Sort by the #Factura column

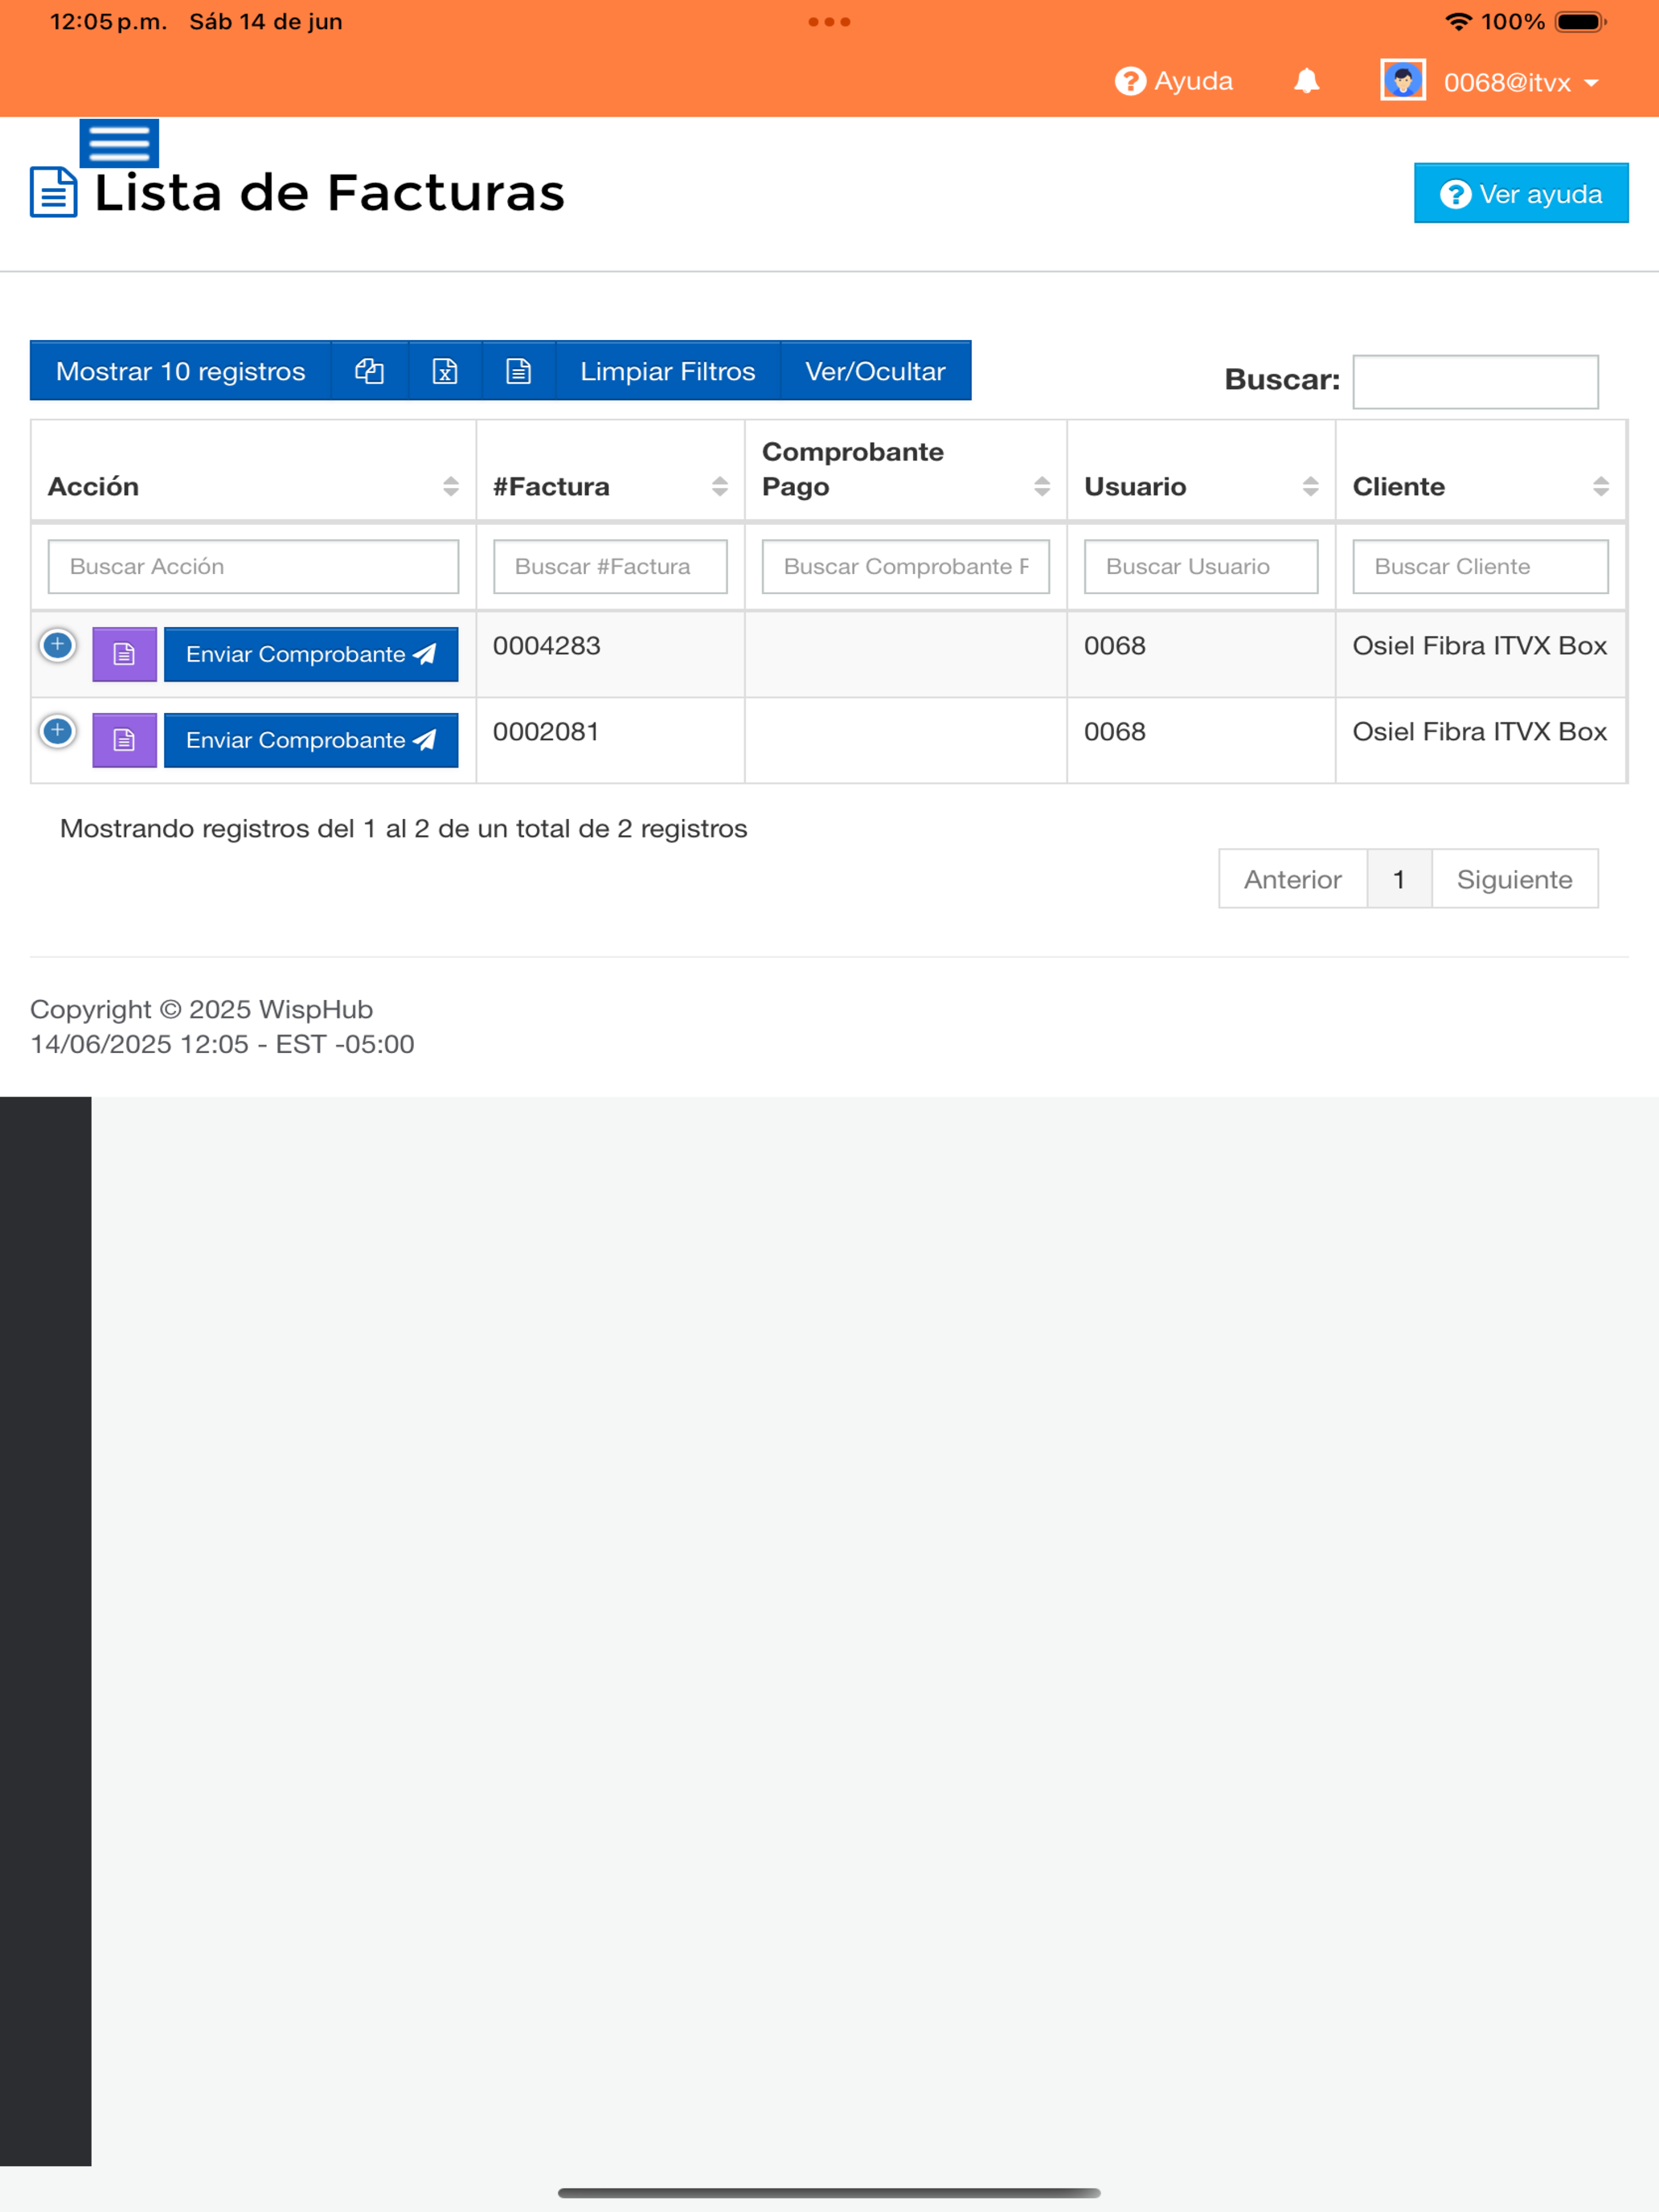(x=610, y=470)
